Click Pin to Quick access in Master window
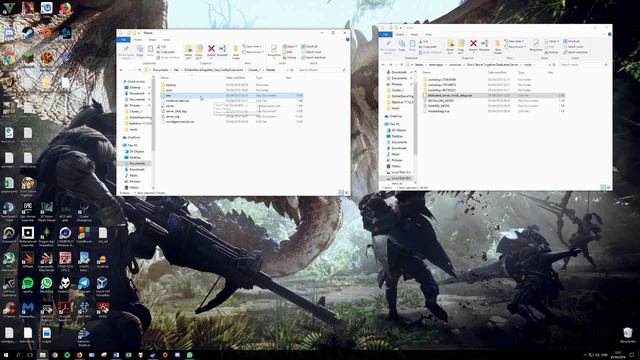This screenshot has width=640, height=360. [x=126, y=51]
